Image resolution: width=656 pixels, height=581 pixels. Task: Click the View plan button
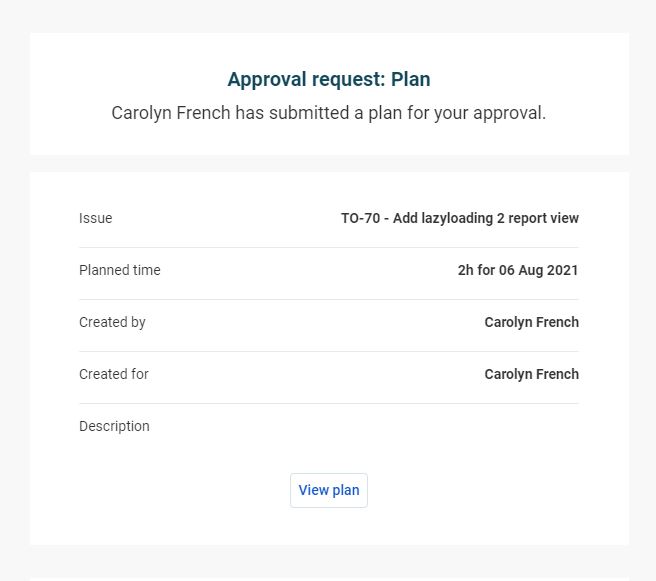click(328, 490)
